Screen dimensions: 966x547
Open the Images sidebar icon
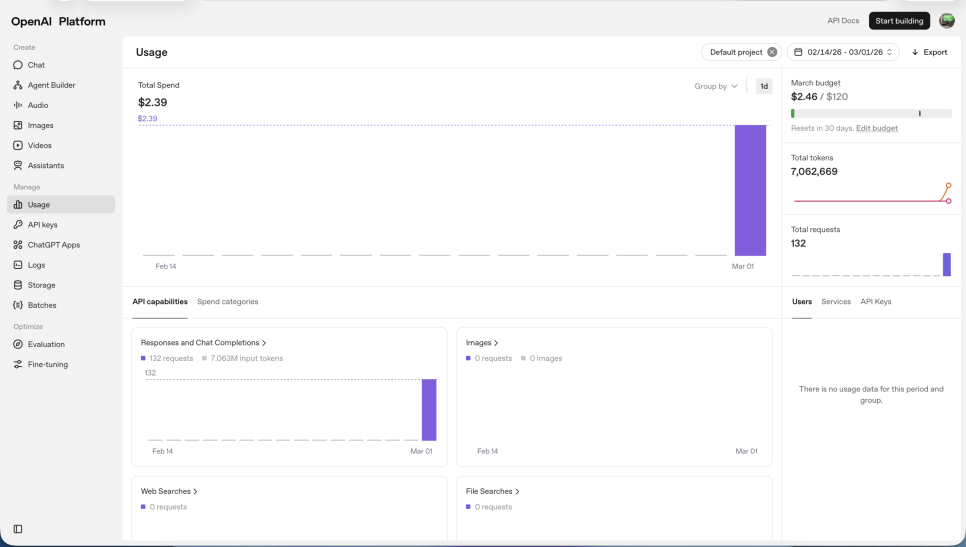pos(18,125)
